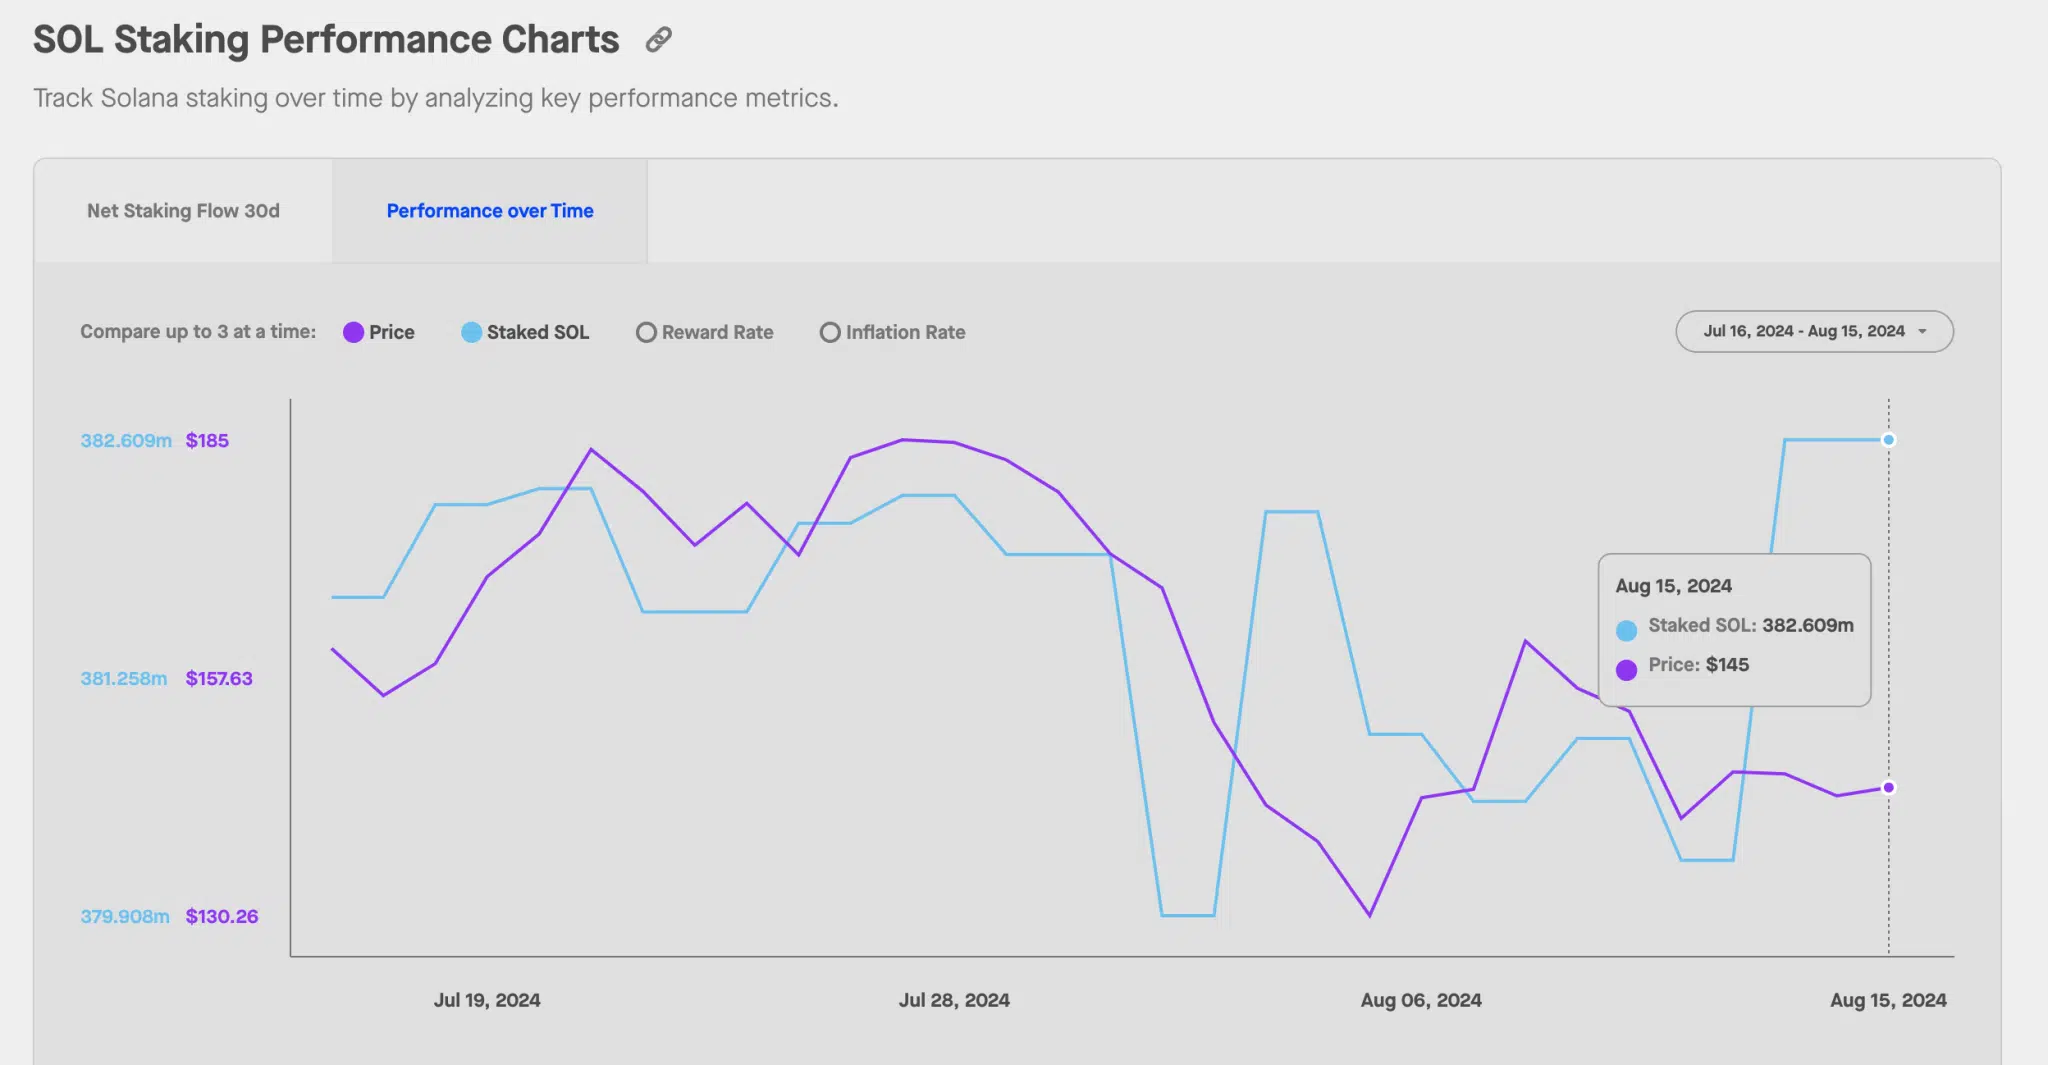Screen dimensions: 2048x1065
Task: Switch to Net Staking Flow 30d tab
Action: point(183,211)
